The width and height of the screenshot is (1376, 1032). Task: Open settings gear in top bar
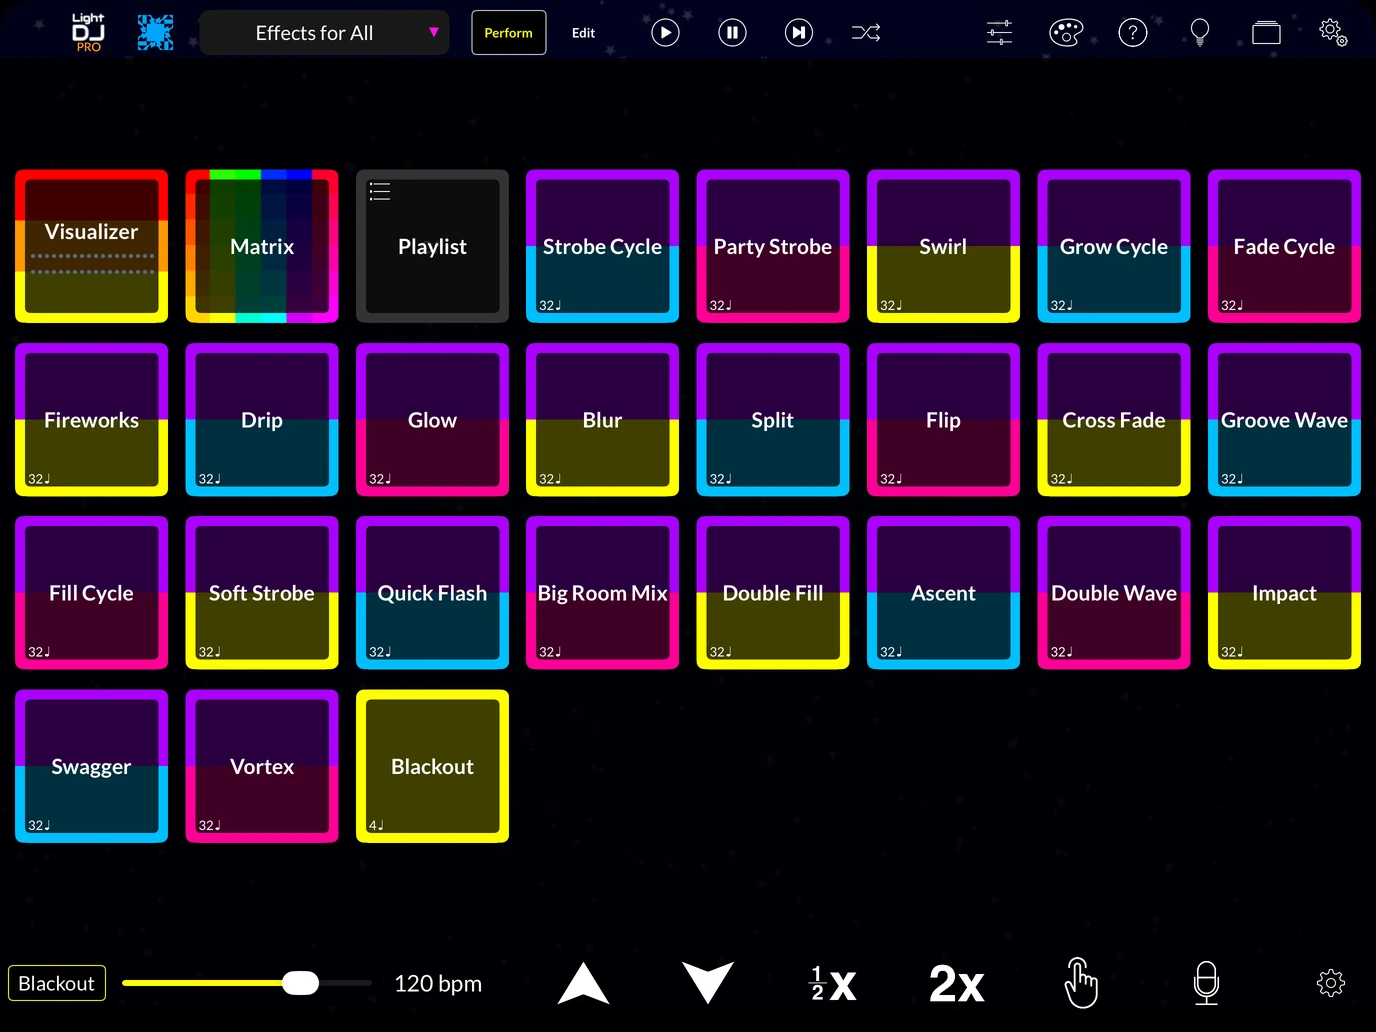coord(1333,32)
